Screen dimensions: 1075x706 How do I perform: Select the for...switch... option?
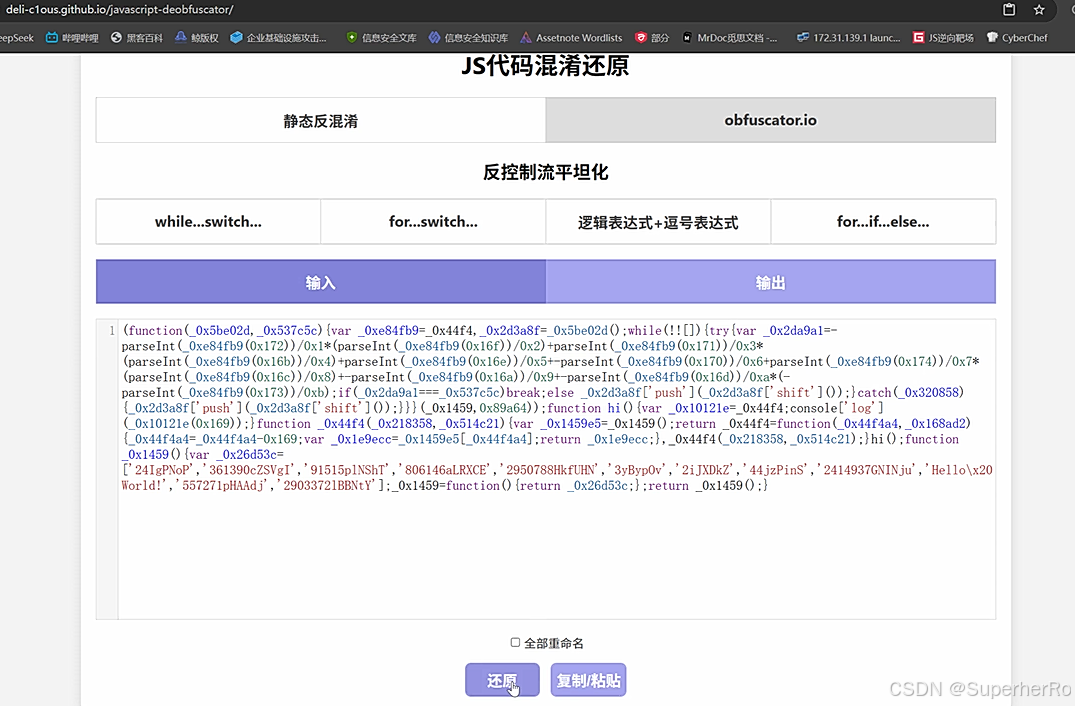coord(433,221)
